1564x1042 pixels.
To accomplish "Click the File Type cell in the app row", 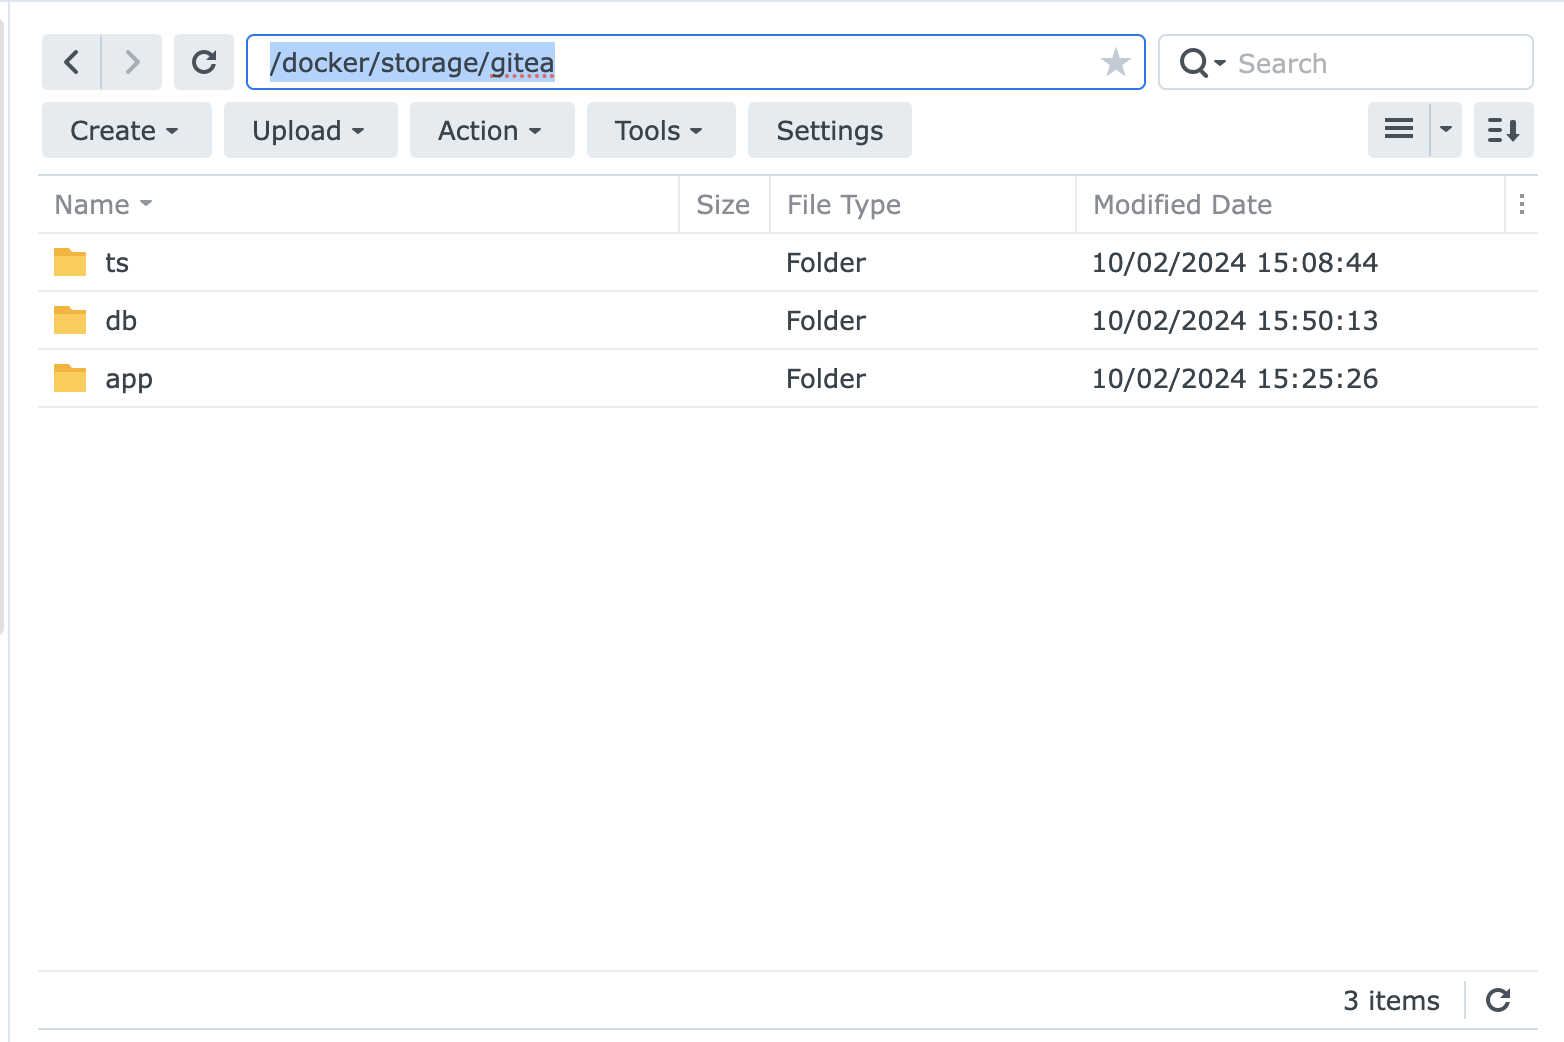I will tap(826, 378).
